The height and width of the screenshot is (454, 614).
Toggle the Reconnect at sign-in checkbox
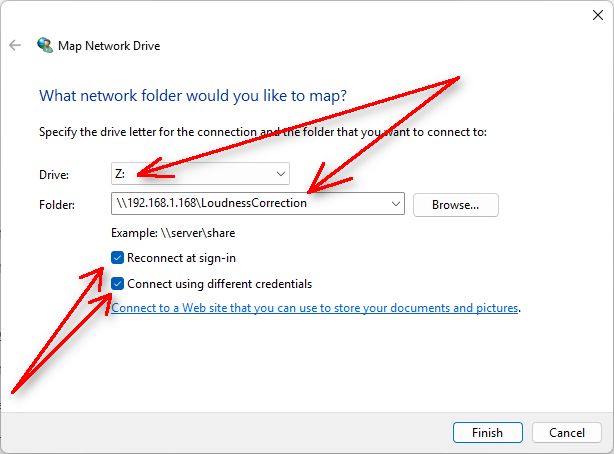[118, 258]
